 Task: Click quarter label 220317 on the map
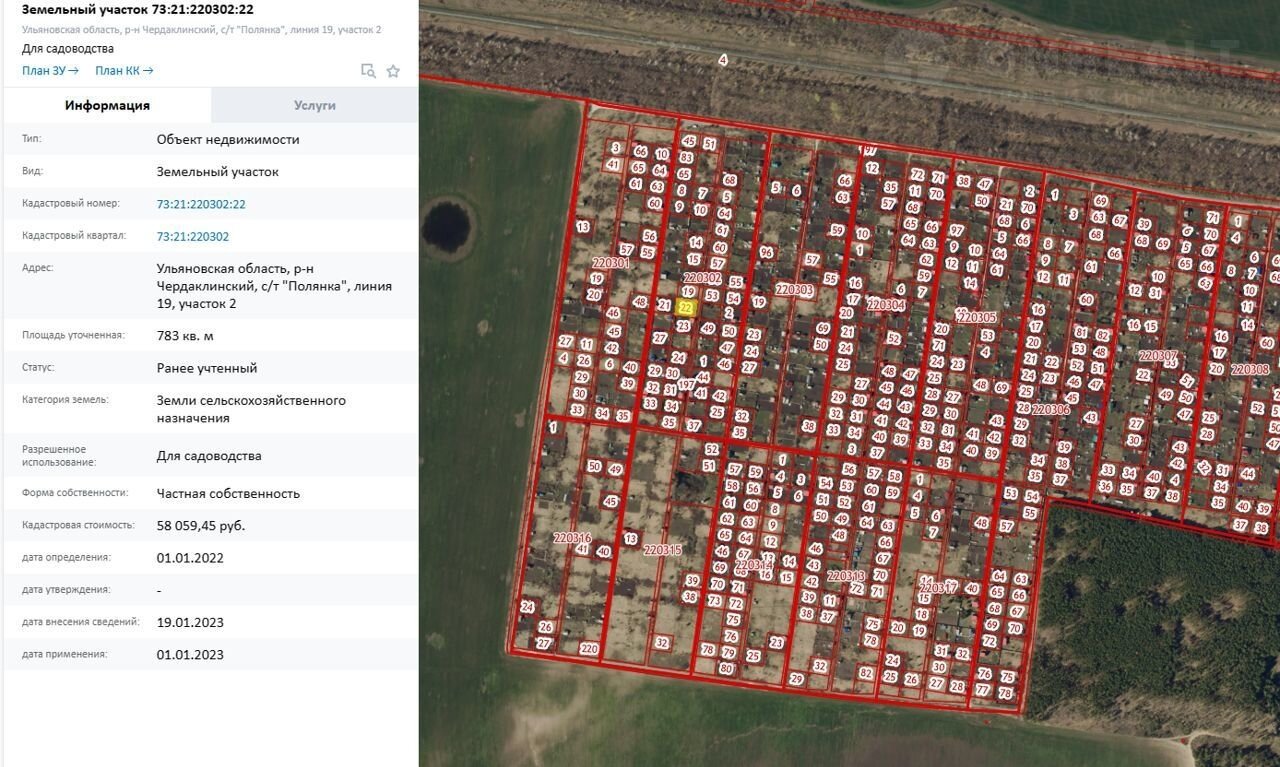[938, 587]
